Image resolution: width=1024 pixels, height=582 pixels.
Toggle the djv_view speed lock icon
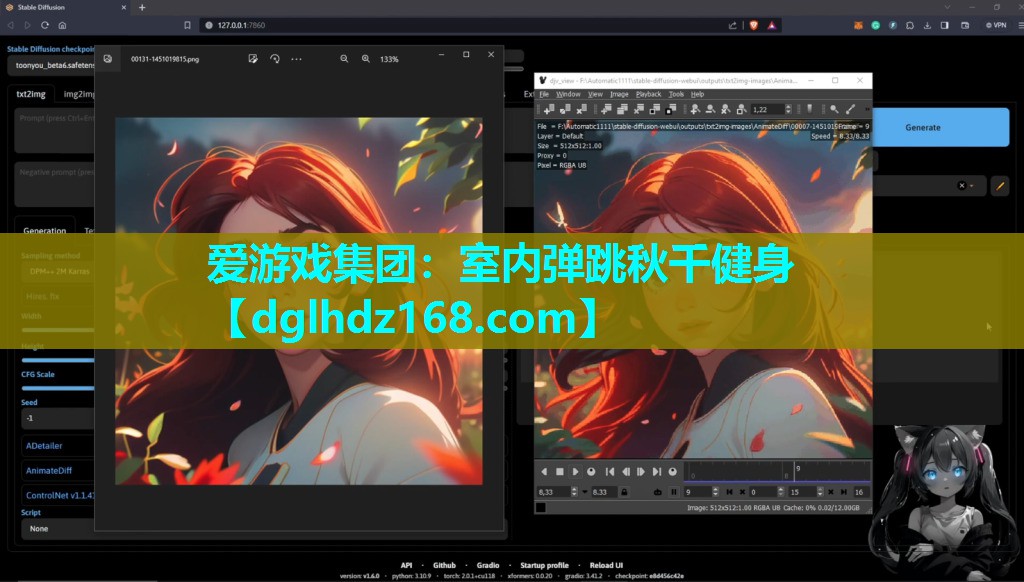point(624,492)
